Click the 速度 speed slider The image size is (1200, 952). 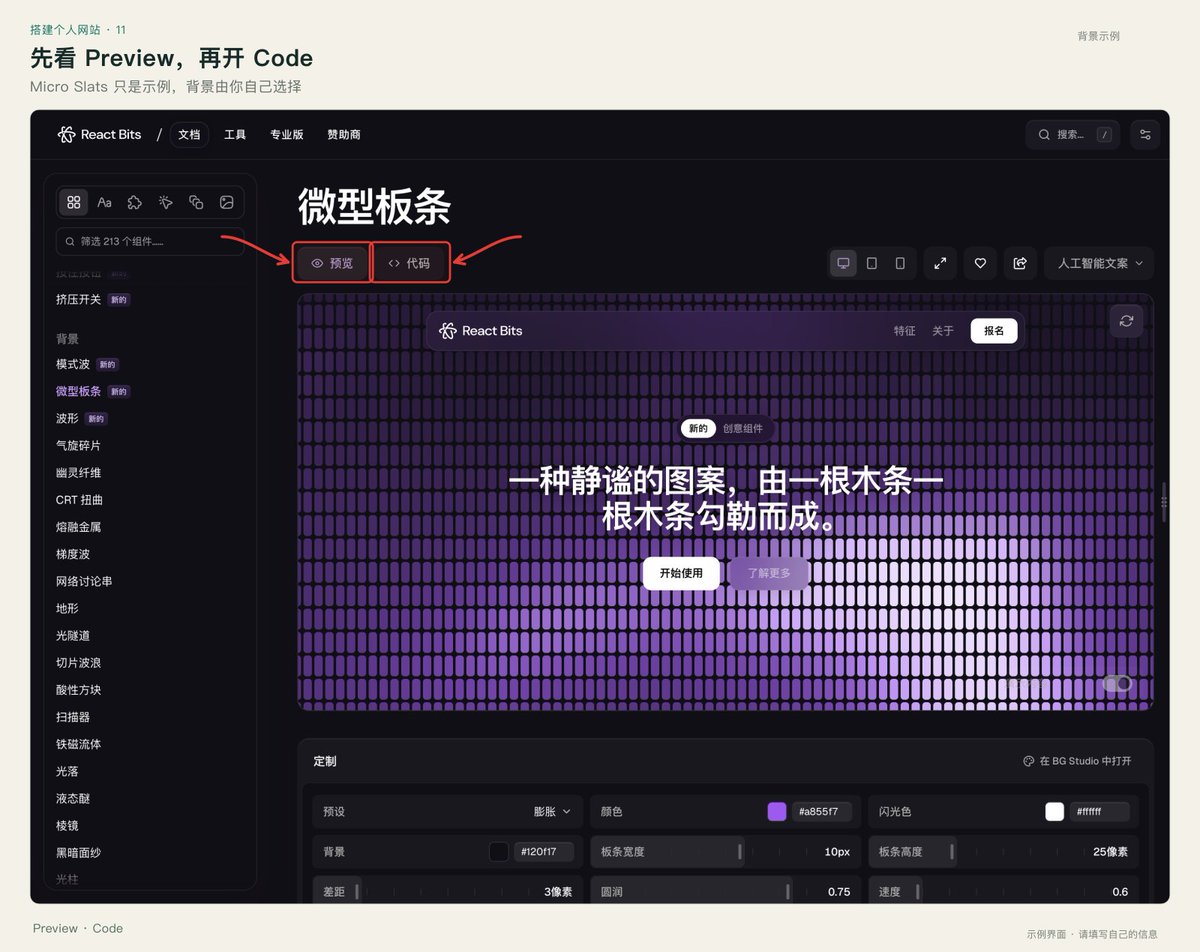coord(1003,891)
